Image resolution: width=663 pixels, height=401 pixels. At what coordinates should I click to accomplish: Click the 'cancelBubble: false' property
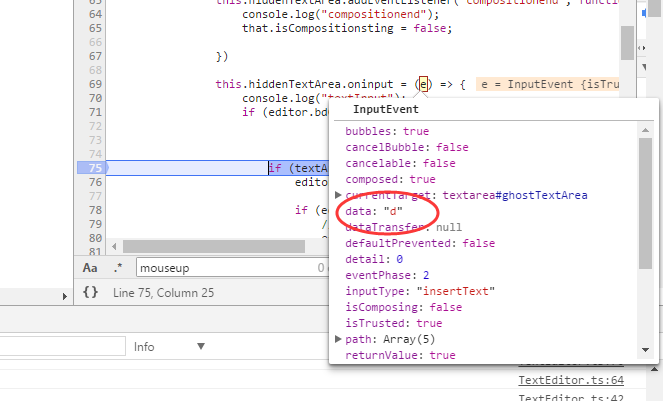(407, 147)
